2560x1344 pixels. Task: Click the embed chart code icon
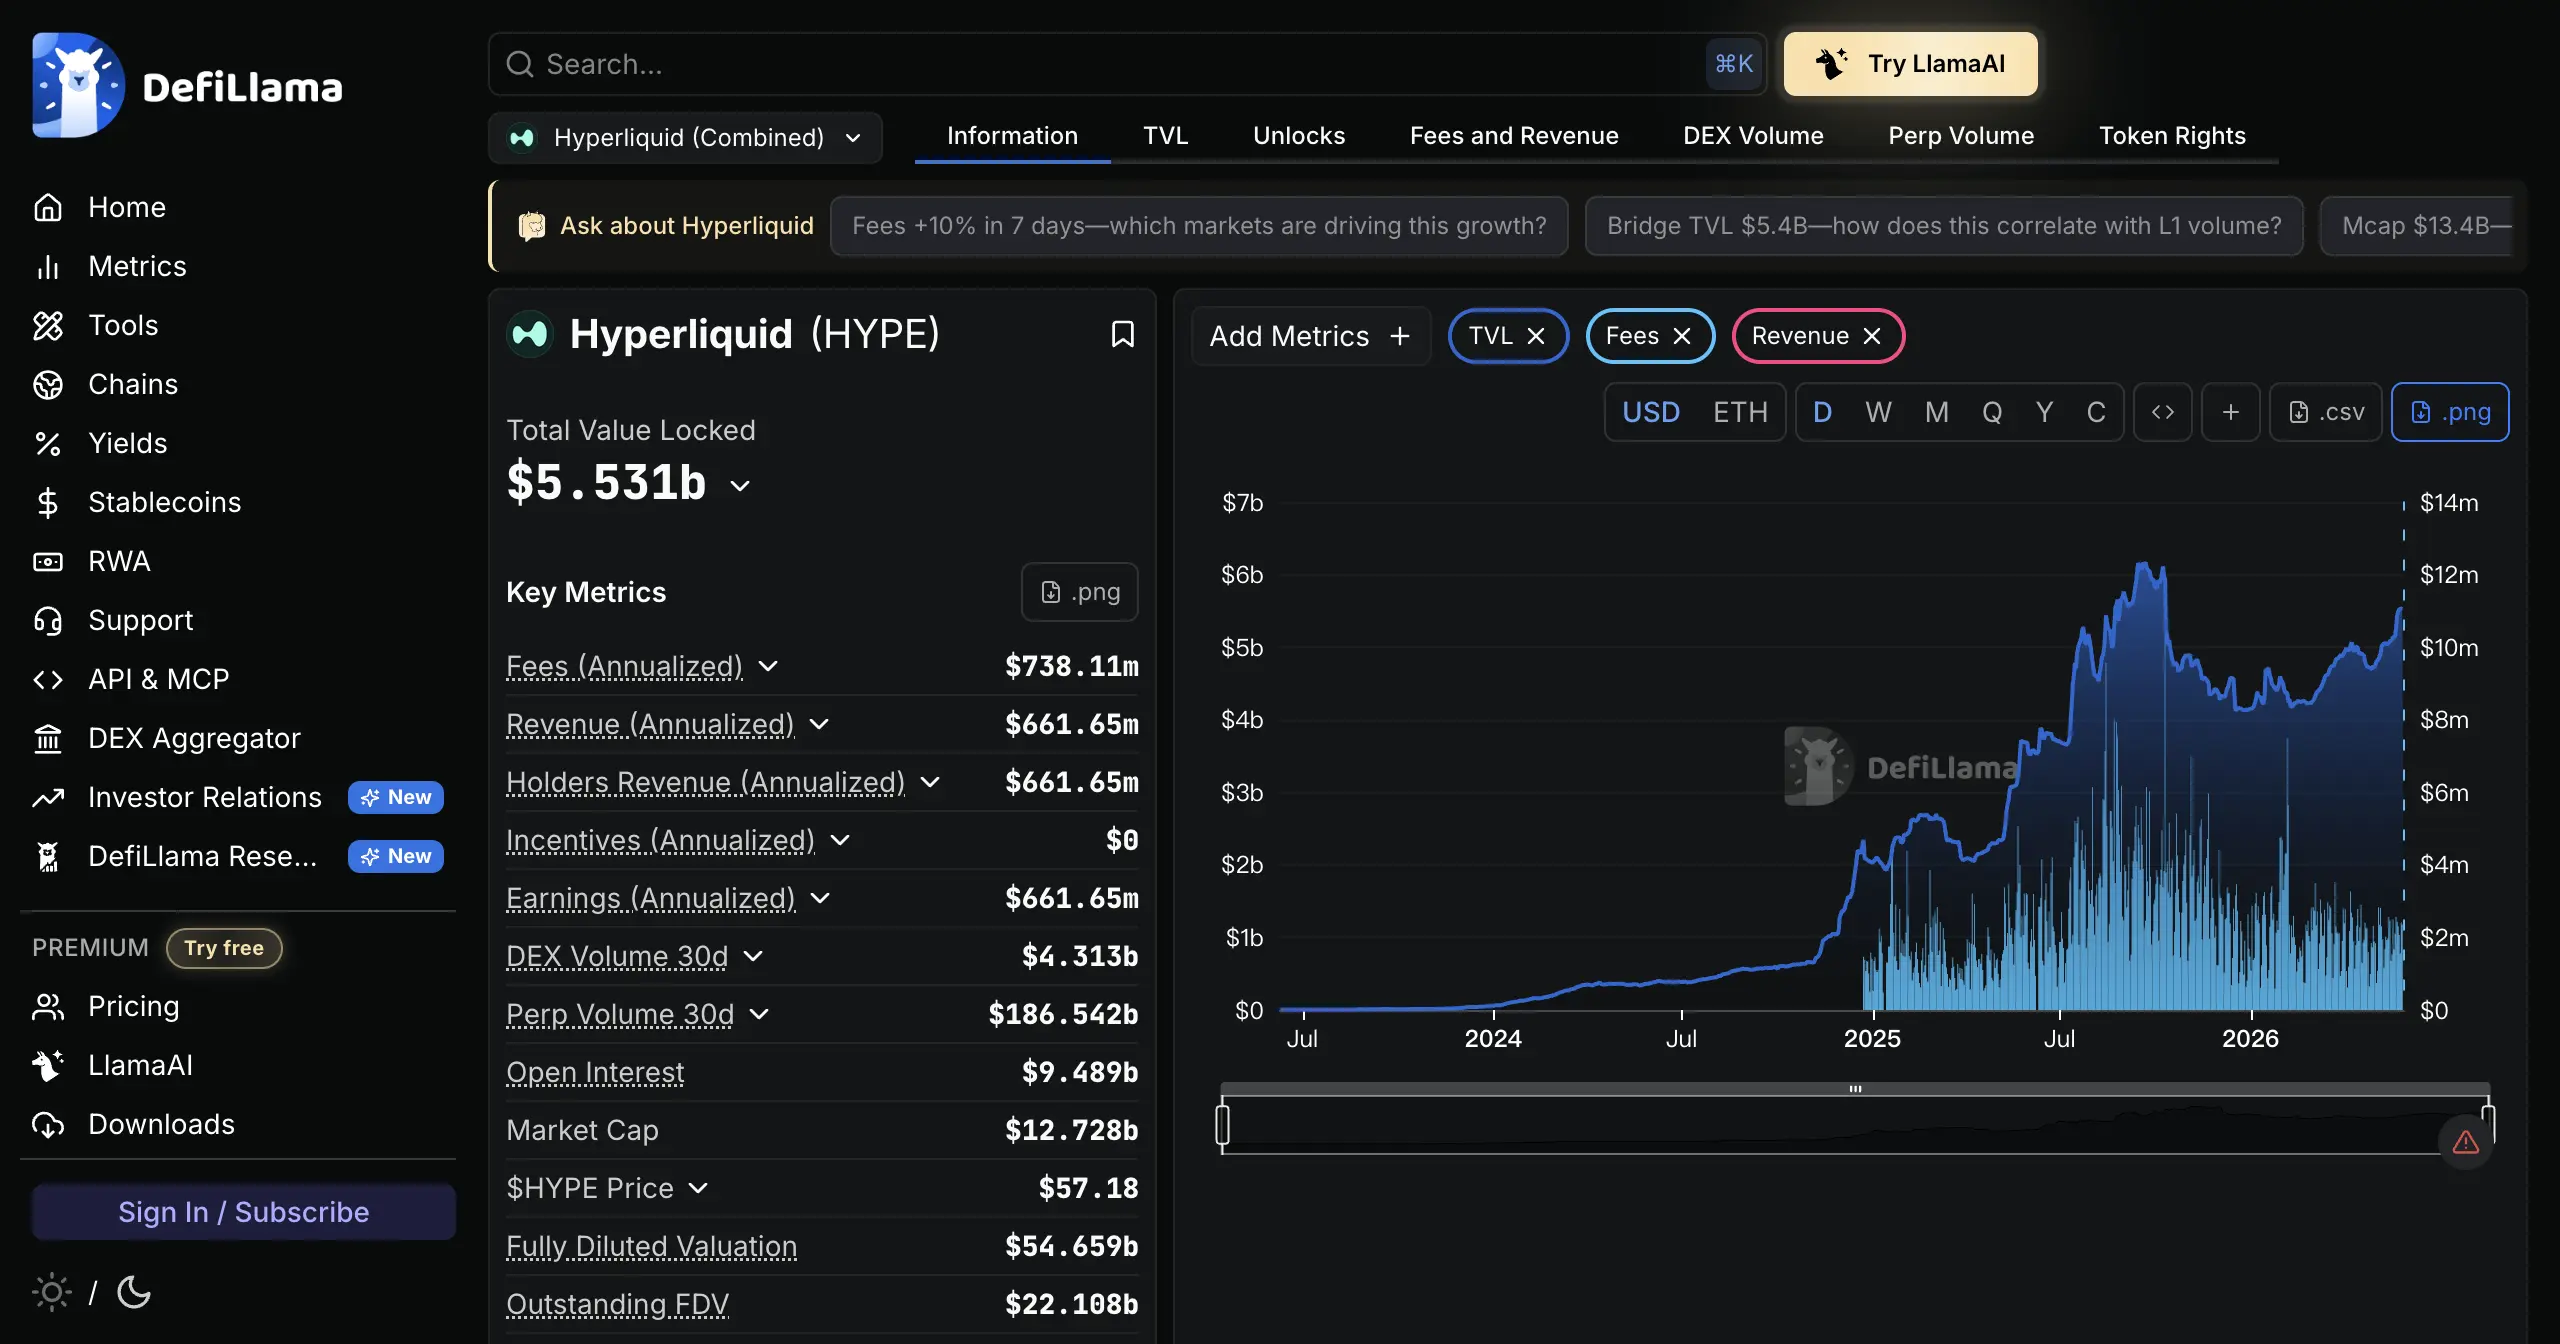click(x=2163, y=412)
